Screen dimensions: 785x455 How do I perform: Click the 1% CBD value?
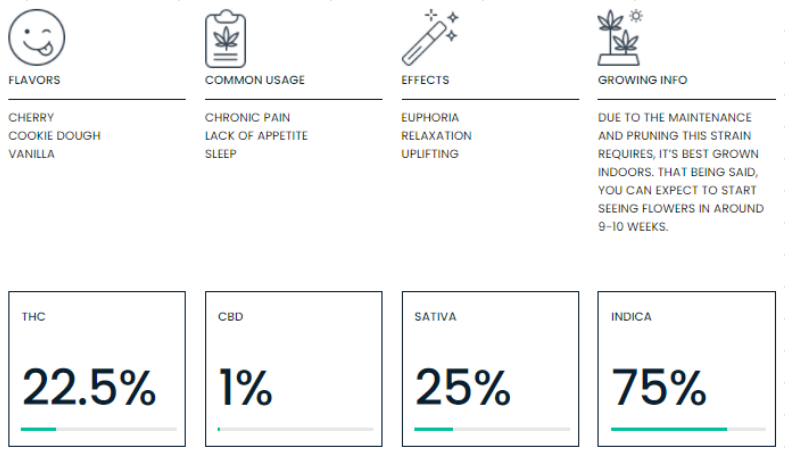click(245, 387)
